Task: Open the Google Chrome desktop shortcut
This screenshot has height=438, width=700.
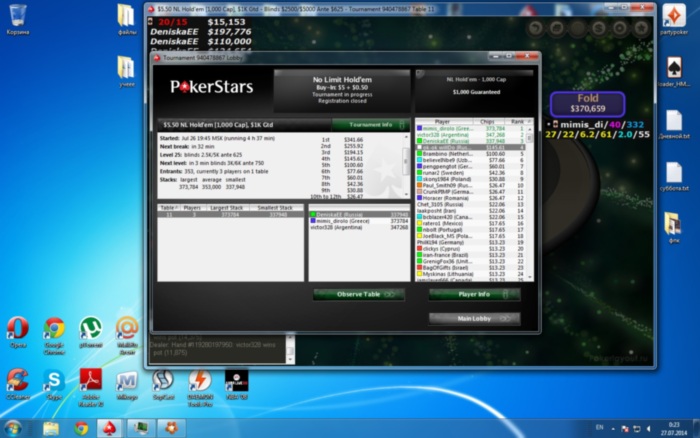Action: tap(54, 335)
